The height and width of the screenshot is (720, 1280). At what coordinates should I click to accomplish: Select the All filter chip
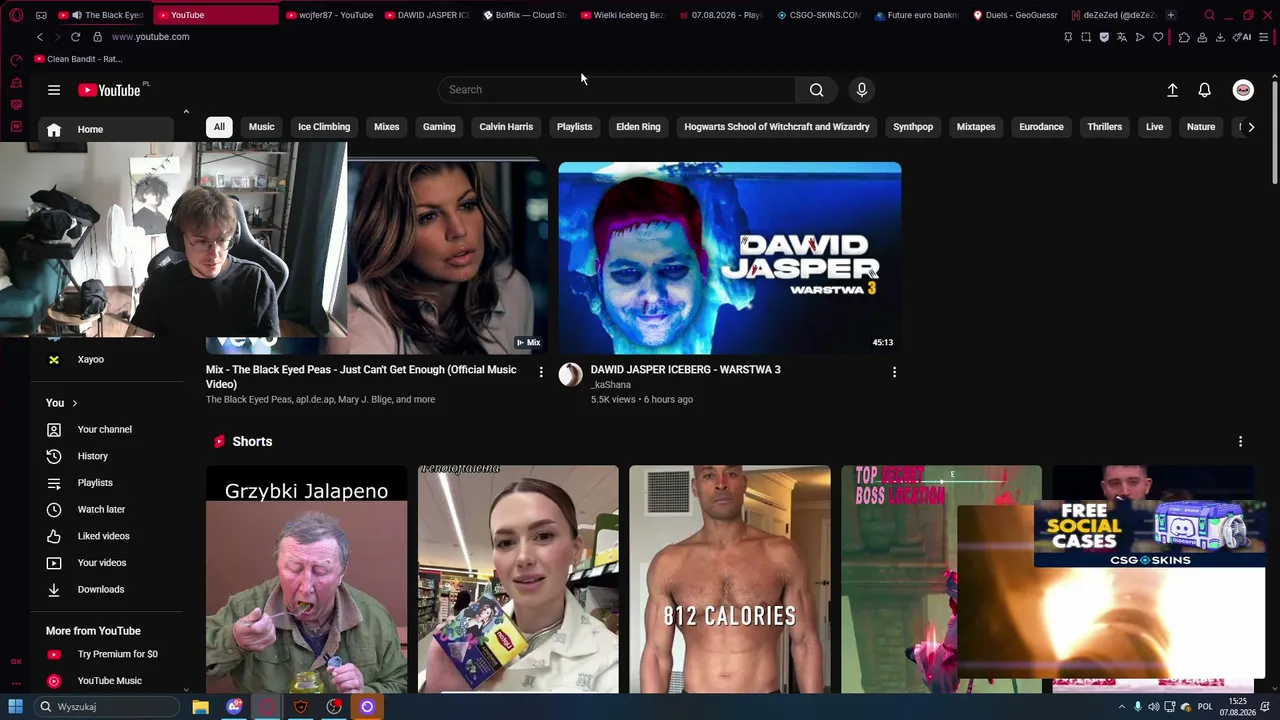point(219,127)
